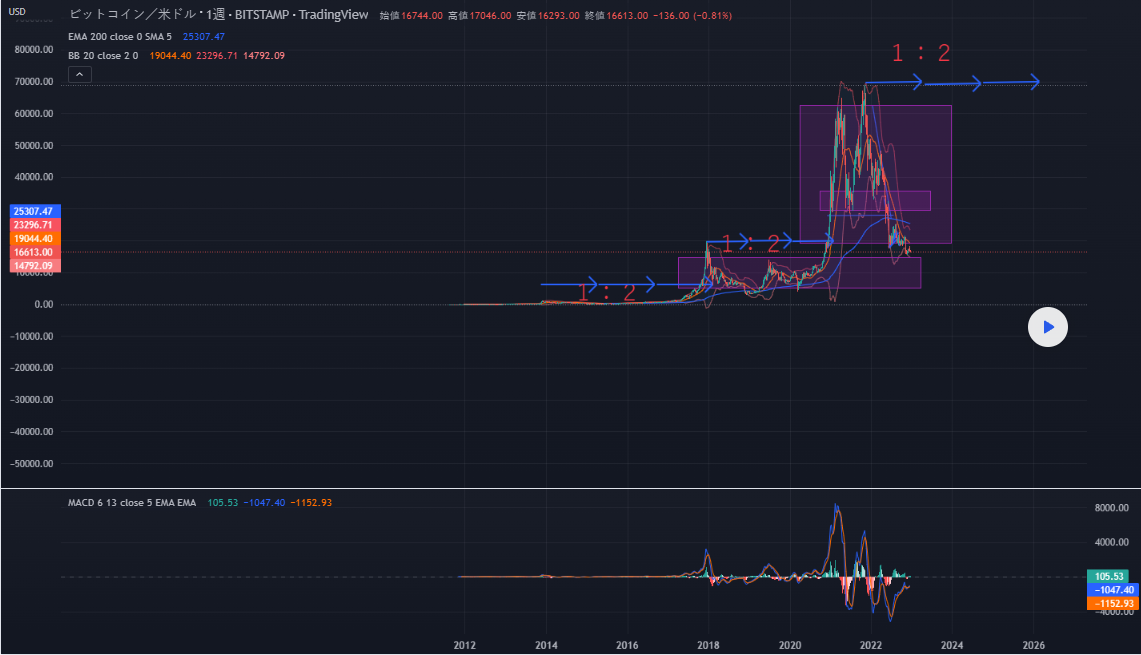Click the orange -1152.93 signal value label

pos(1112,604)
